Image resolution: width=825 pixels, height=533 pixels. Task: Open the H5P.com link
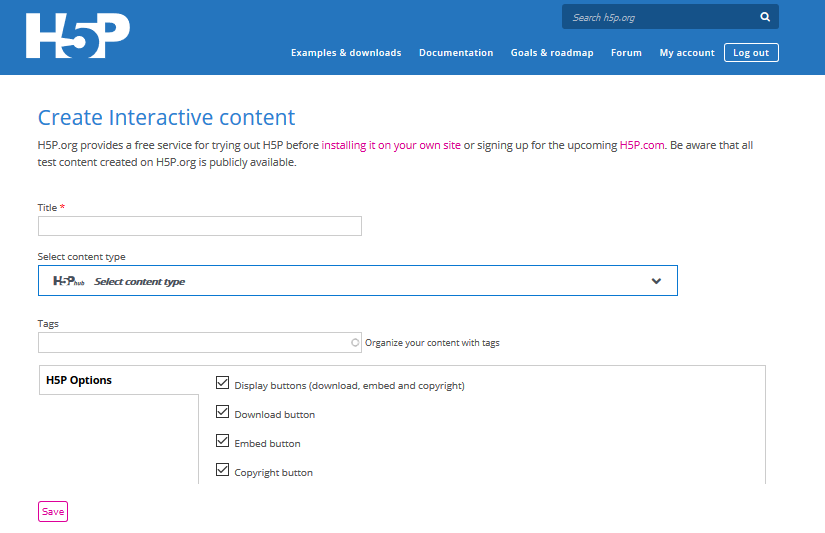[x=642, y=145]
